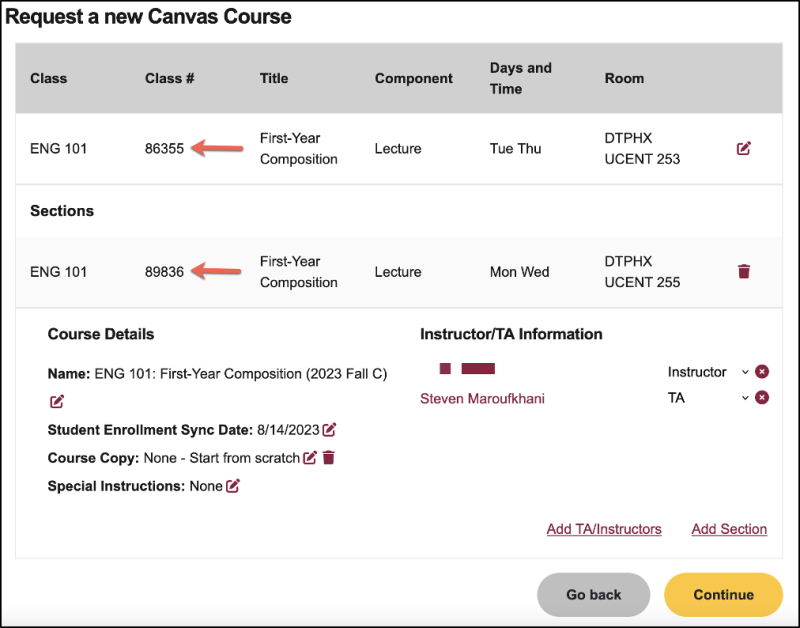Image resolution: width=800 pixels, height=628 pixels.
Task: Click the Class # column header
Action: (169, 78)
